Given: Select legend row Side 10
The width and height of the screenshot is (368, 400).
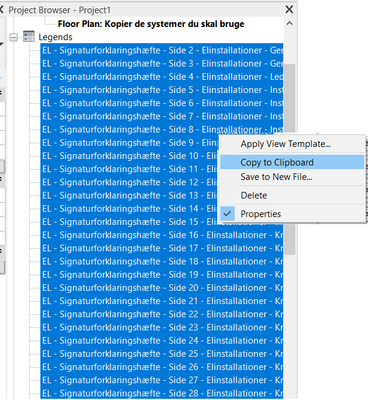Looking at the screenshot, I should [129, 156].
